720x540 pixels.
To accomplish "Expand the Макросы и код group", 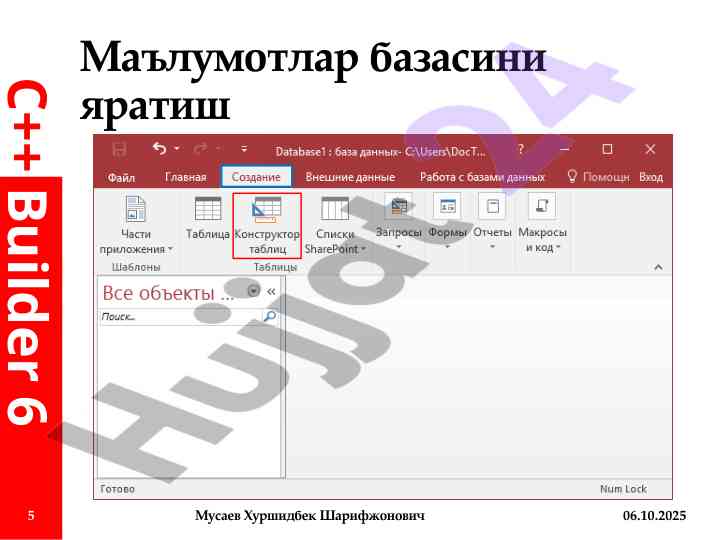I will pos(542,225).
